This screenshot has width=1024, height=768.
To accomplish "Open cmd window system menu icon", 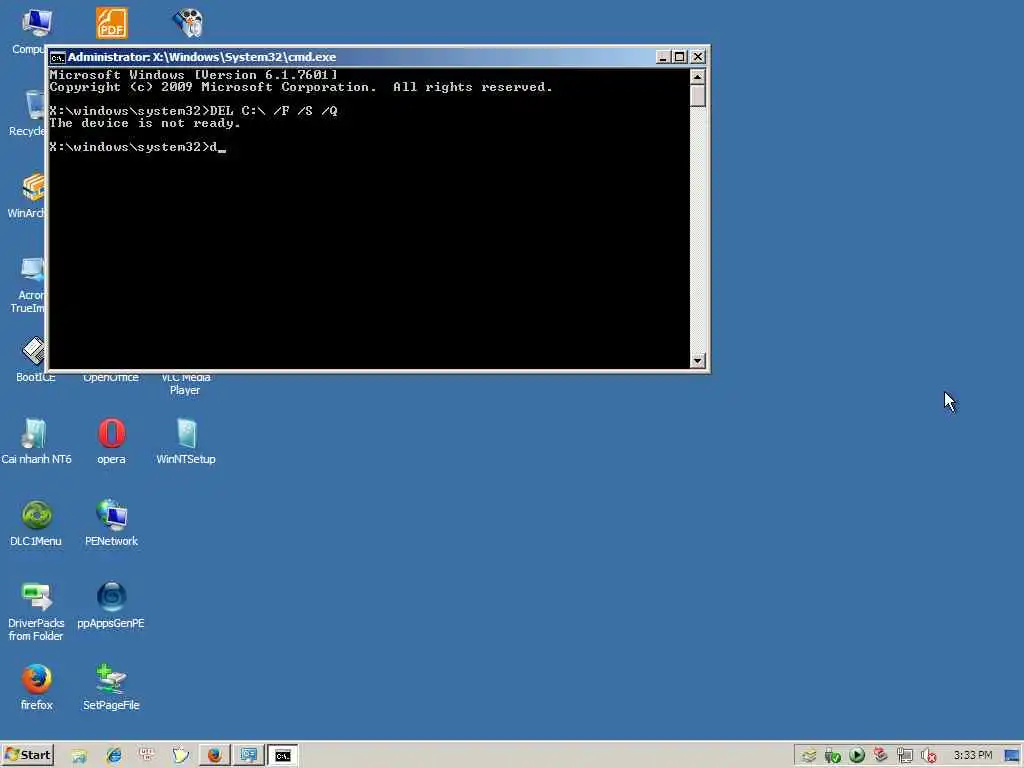I will [x=57, y=57].
